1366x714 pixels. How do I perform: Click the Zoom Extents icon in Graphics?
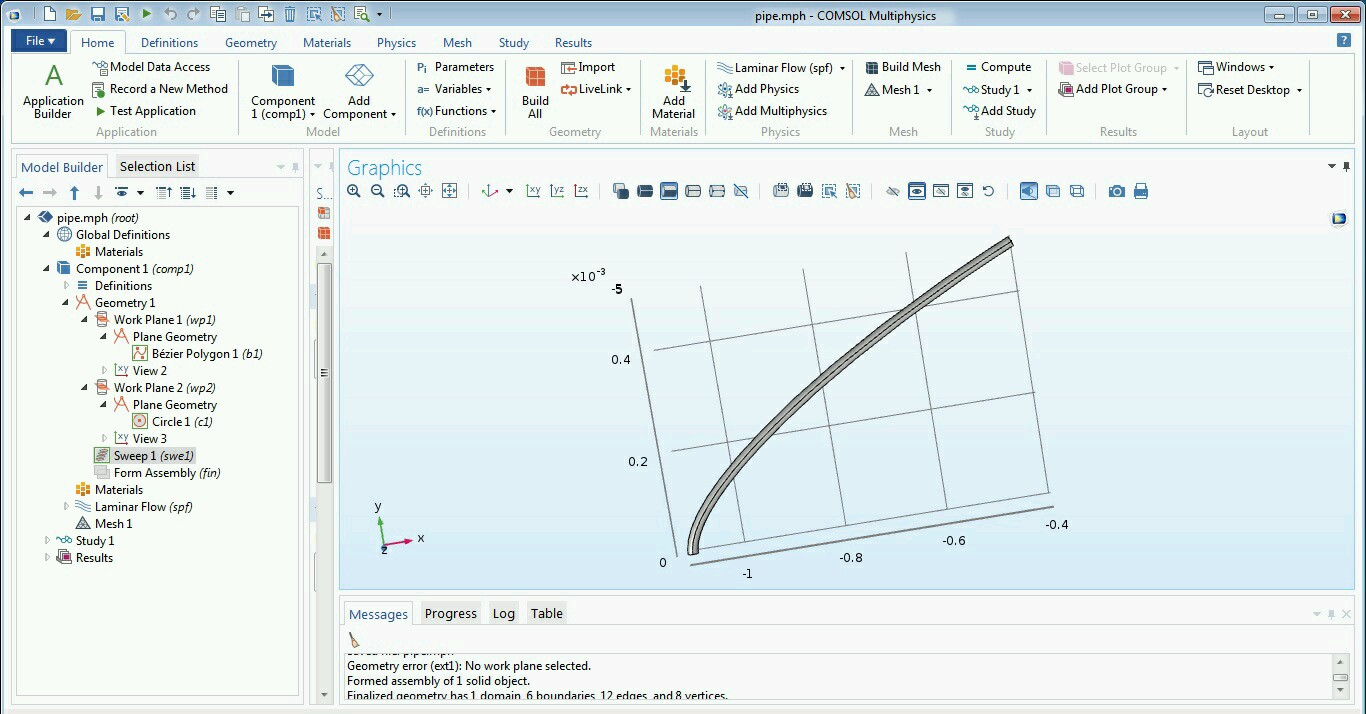tap(450, 191)
